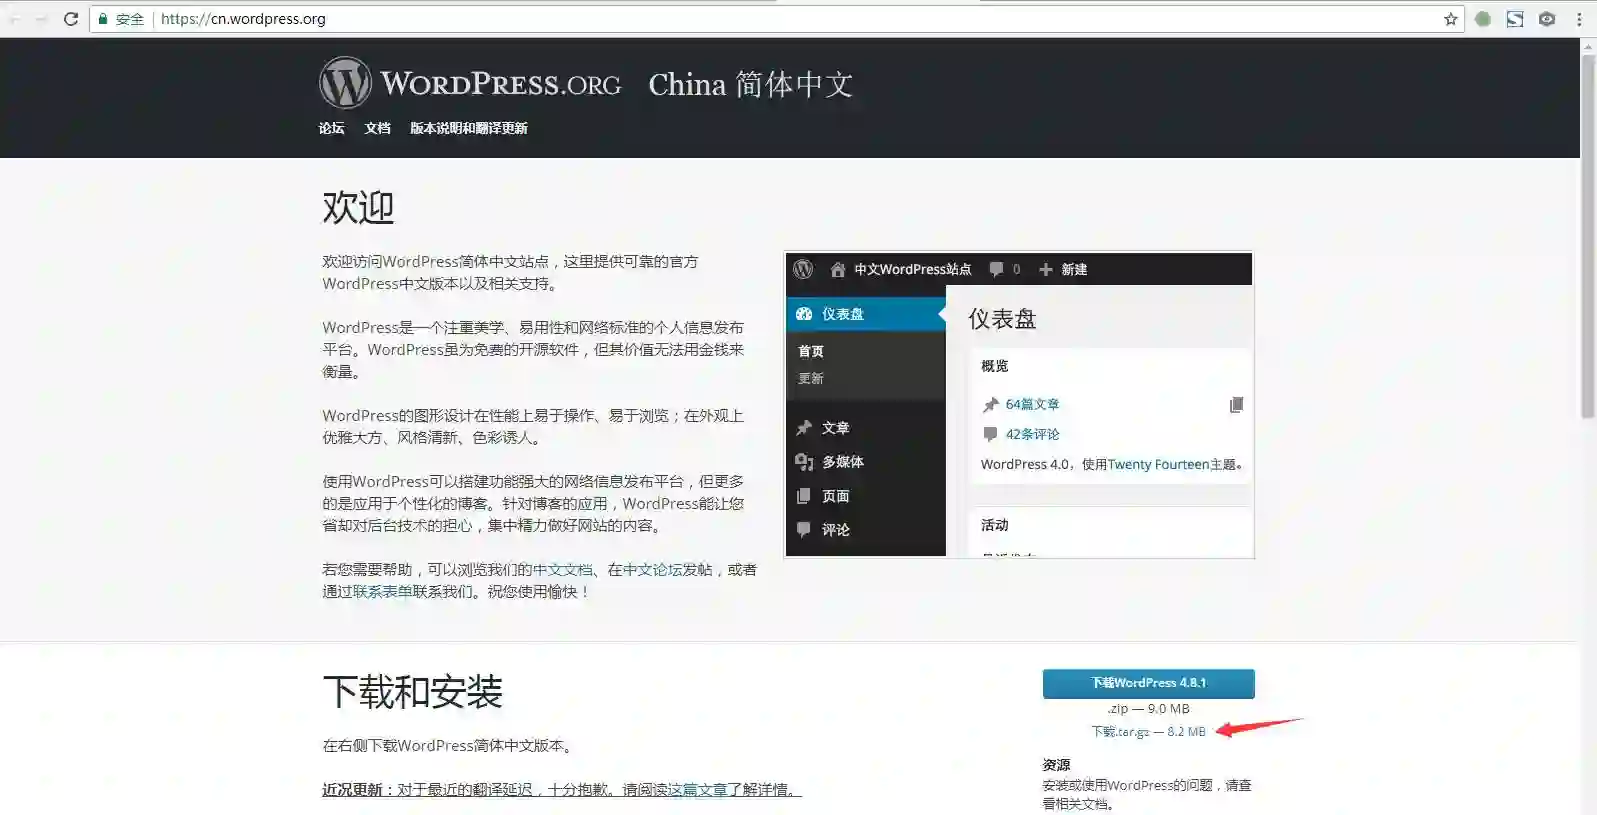Bookmark this page with the star icon
The height and width of the screenshot is (815, 1597).
1450,19
